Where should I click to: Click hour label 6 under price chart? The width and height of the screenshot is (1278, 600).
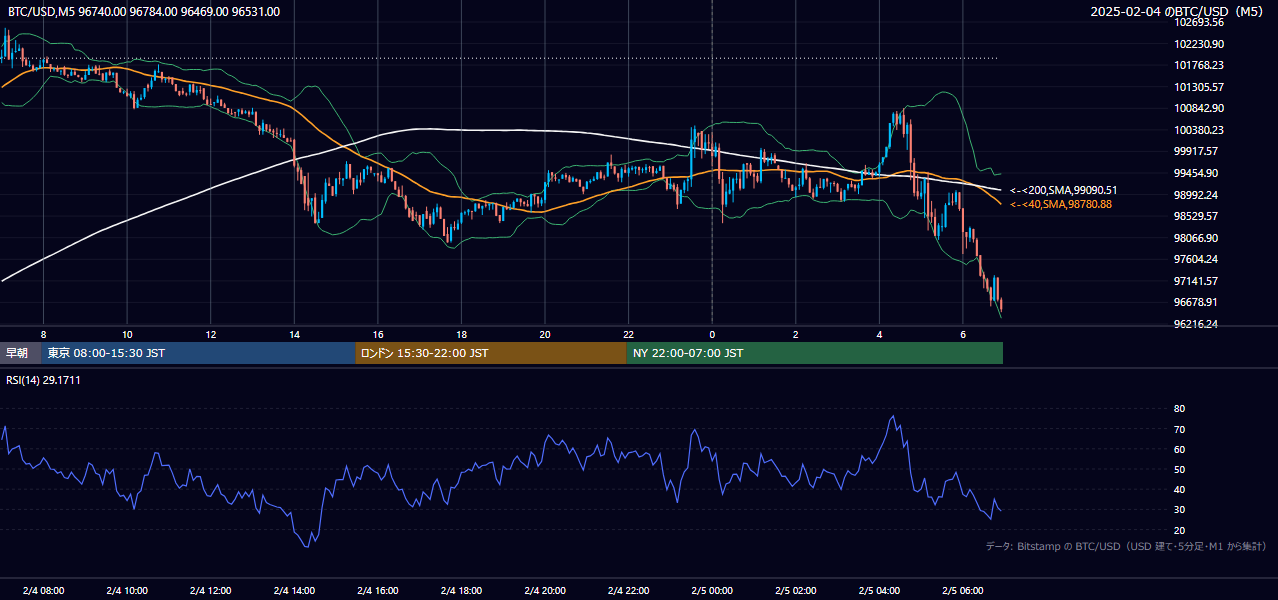point(962,334)
